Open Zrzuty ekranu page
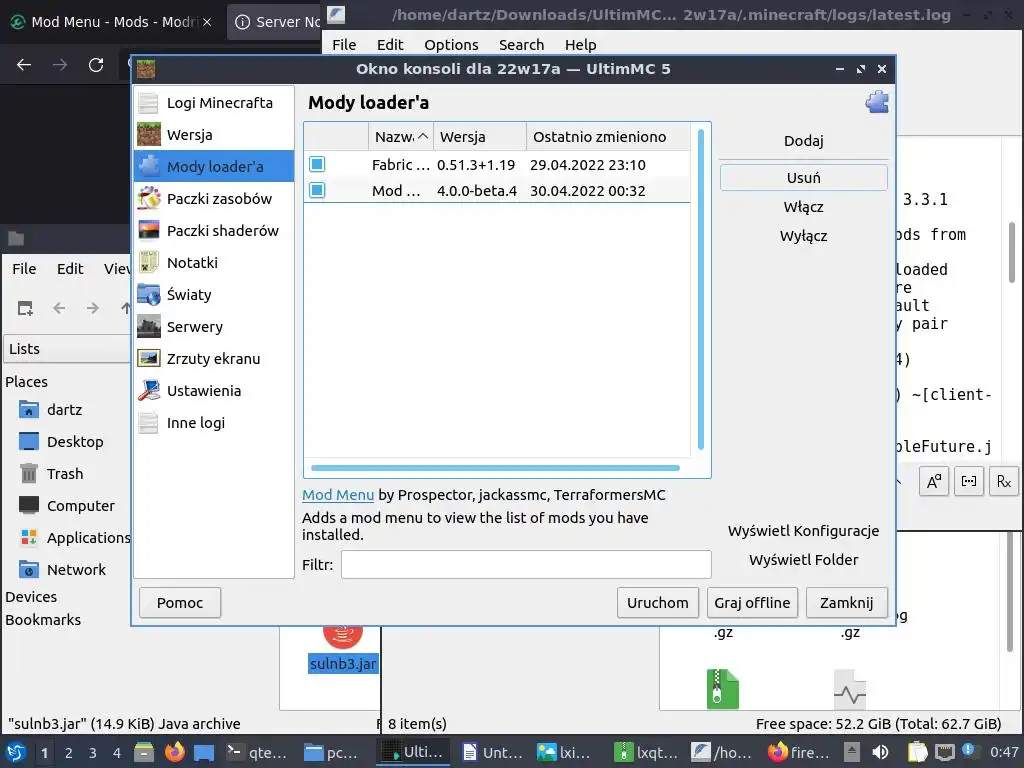This screenshot has width=1024, height=768. pos(214,359)
